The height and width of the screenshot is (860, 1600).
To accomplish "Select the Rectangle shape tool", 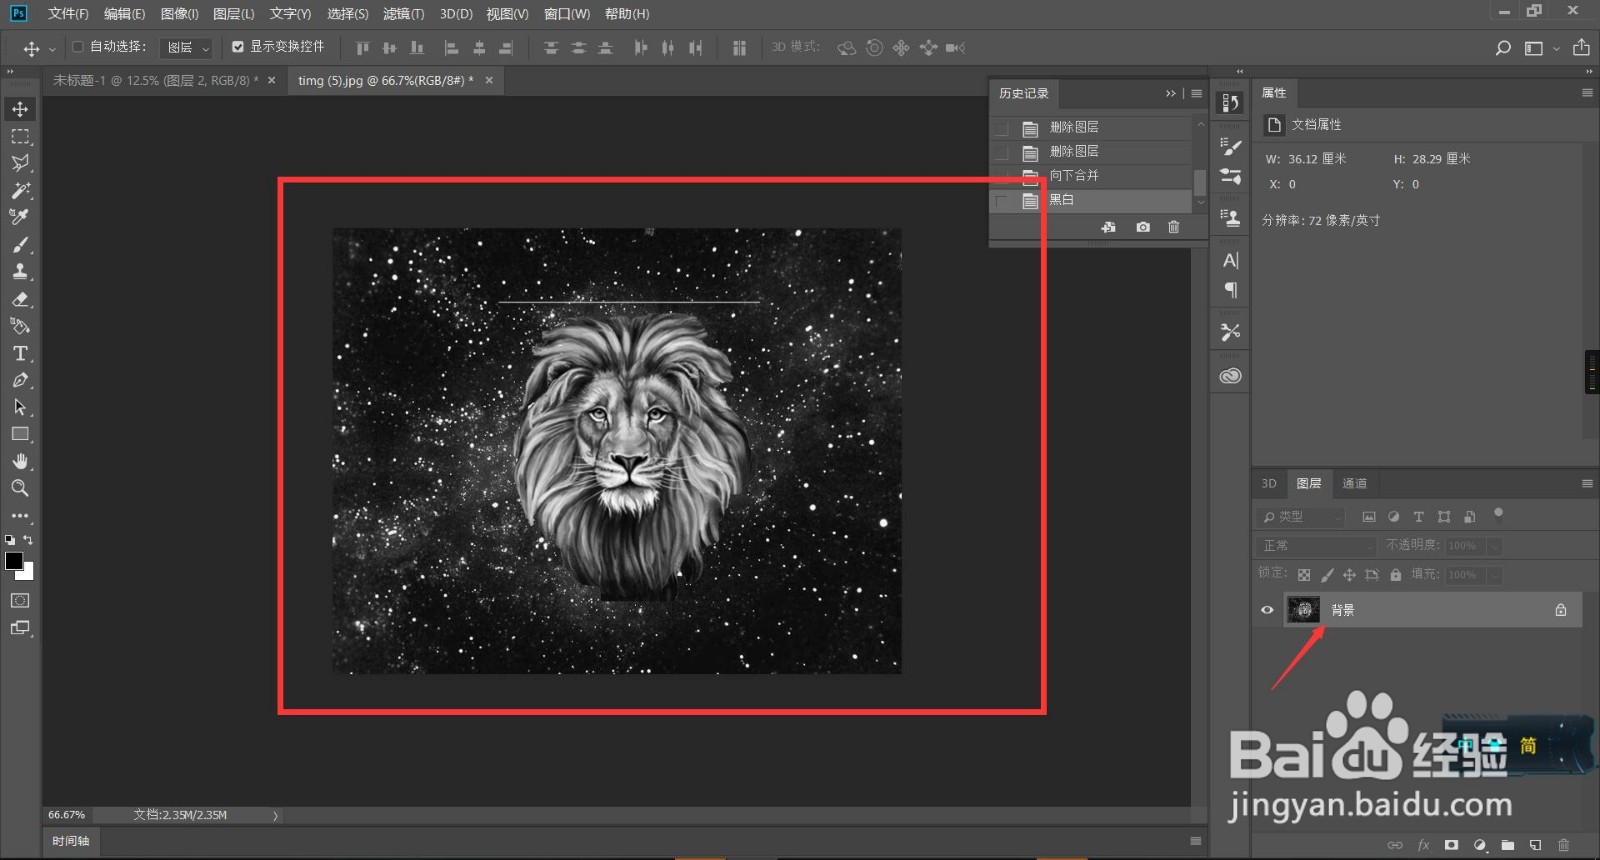I will [20, 434].
